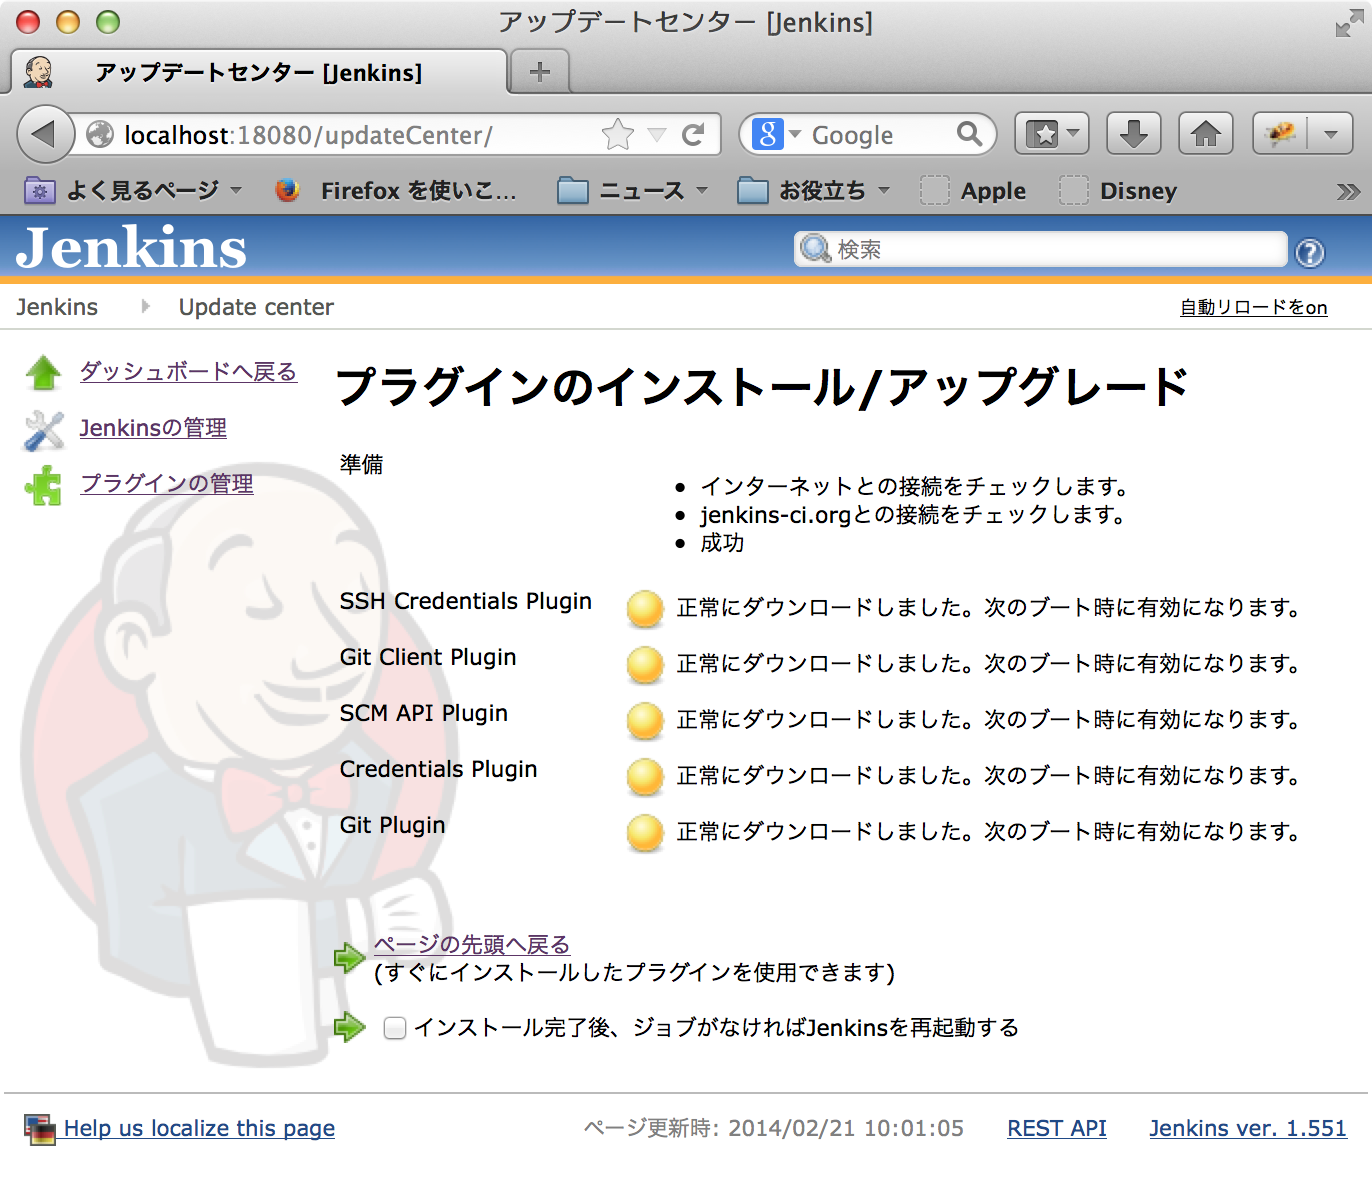Click the SSH Credentials Plugin name
The height and width of the screenshot is (1192, 1372).
465,601
